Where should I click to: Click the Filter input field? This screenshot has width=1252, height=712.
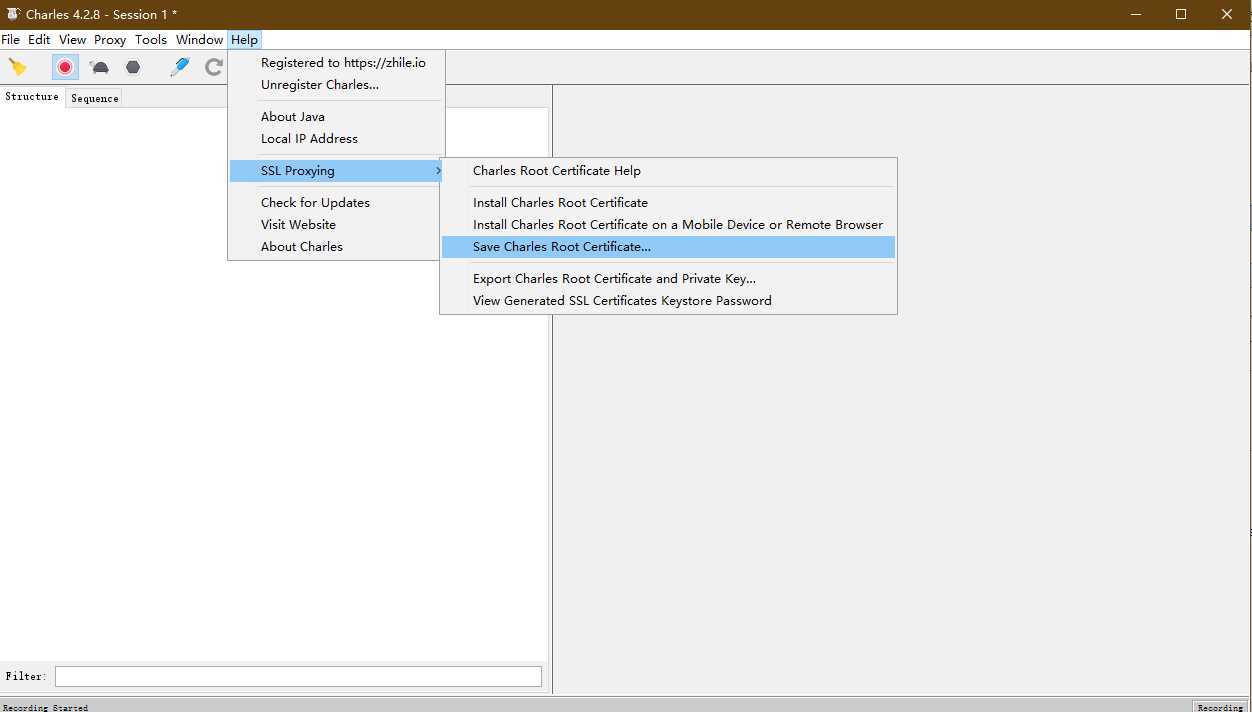tap(298, 677)
